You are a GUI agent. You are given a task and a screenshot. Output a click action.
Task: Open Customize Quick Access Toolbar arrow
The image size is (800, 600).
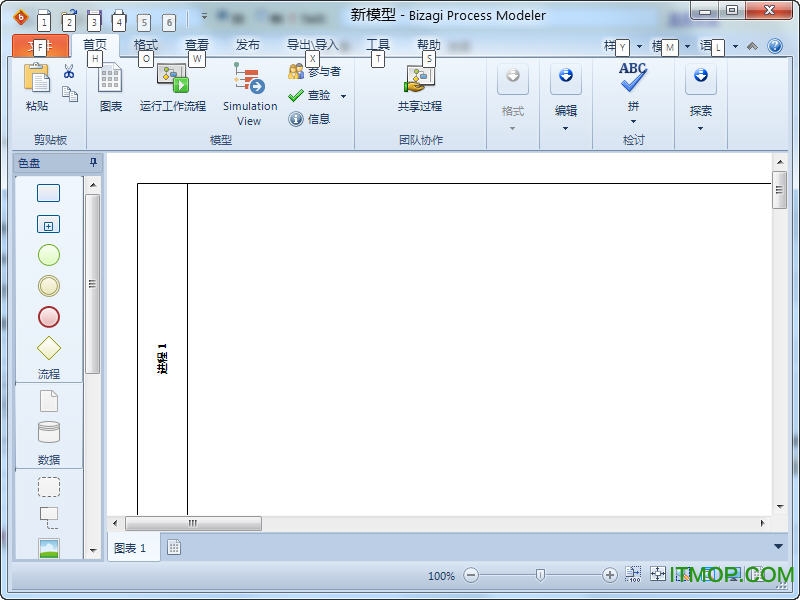coord(204,16)
